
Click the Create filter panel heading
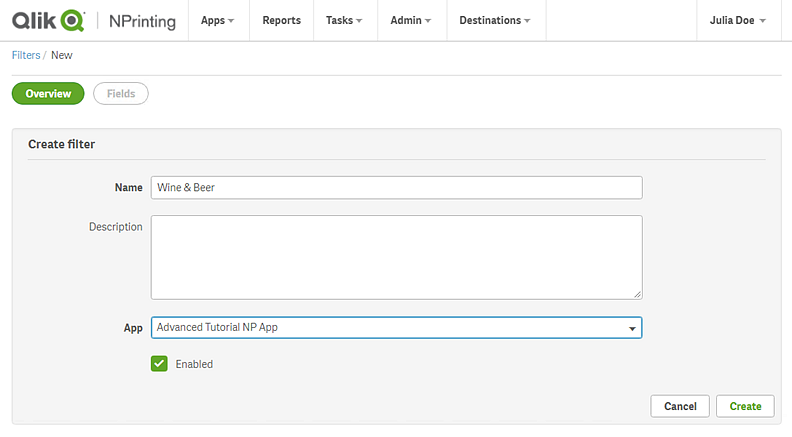click(x=62, y=144)
